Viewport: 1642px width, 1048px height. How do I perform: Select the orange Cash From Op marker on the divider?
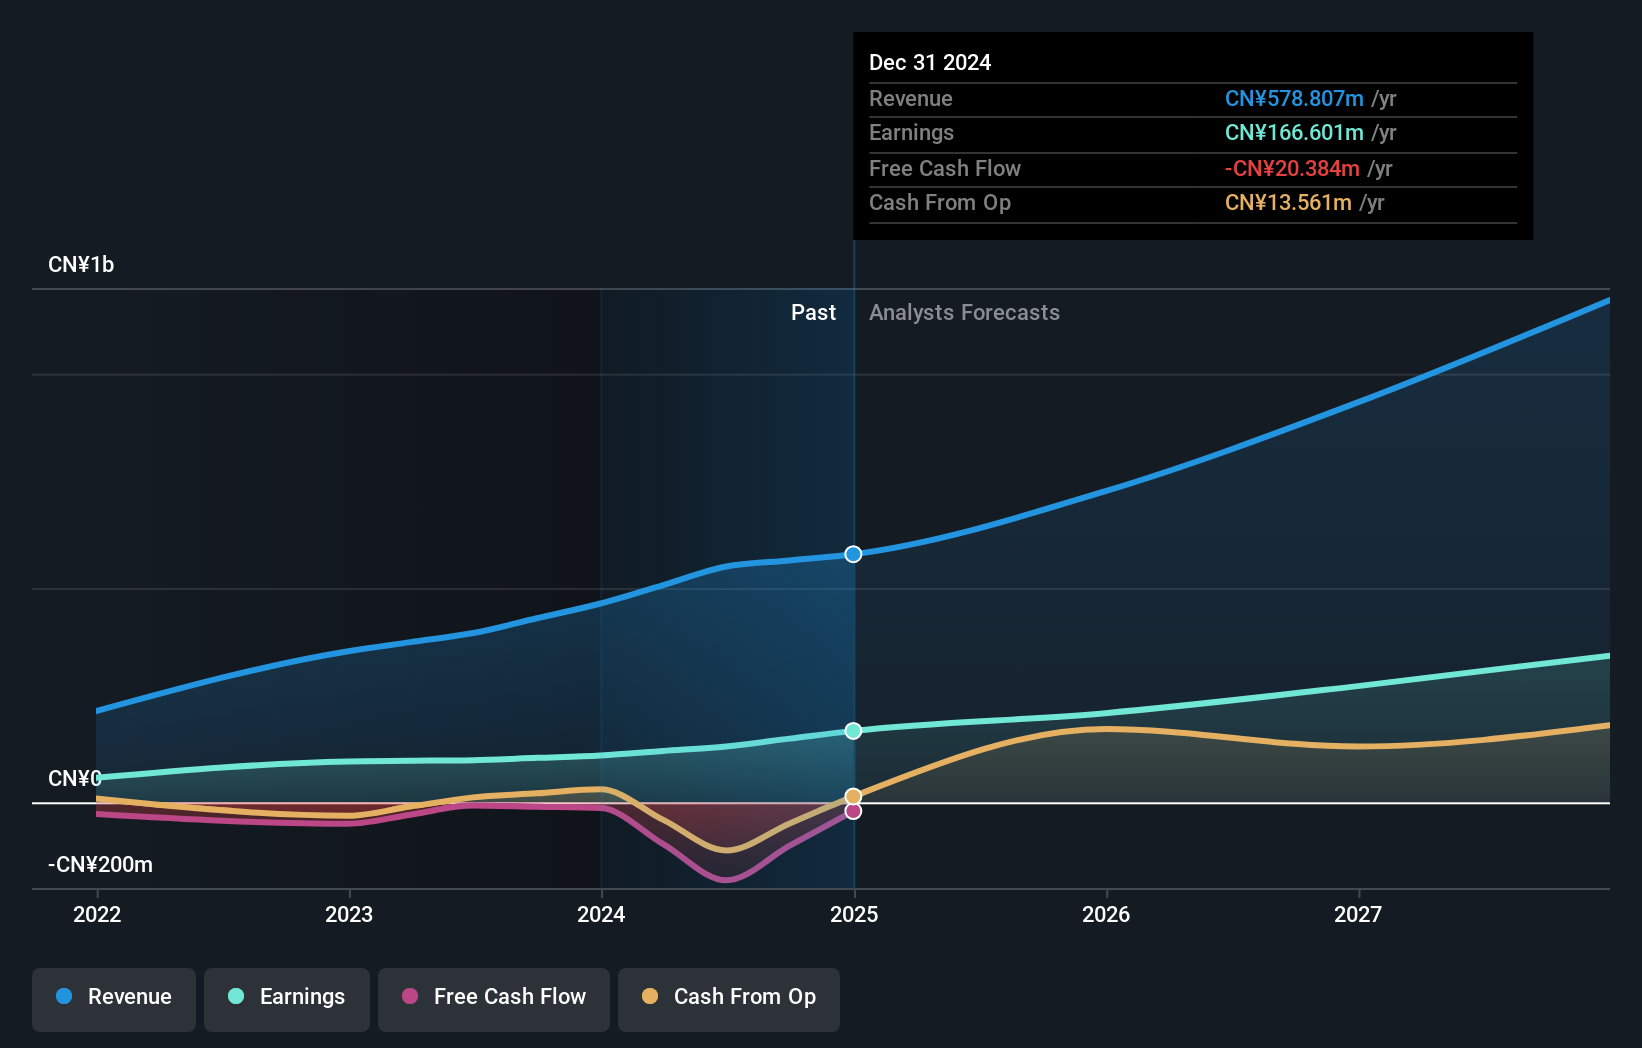(x=853, y=795)
